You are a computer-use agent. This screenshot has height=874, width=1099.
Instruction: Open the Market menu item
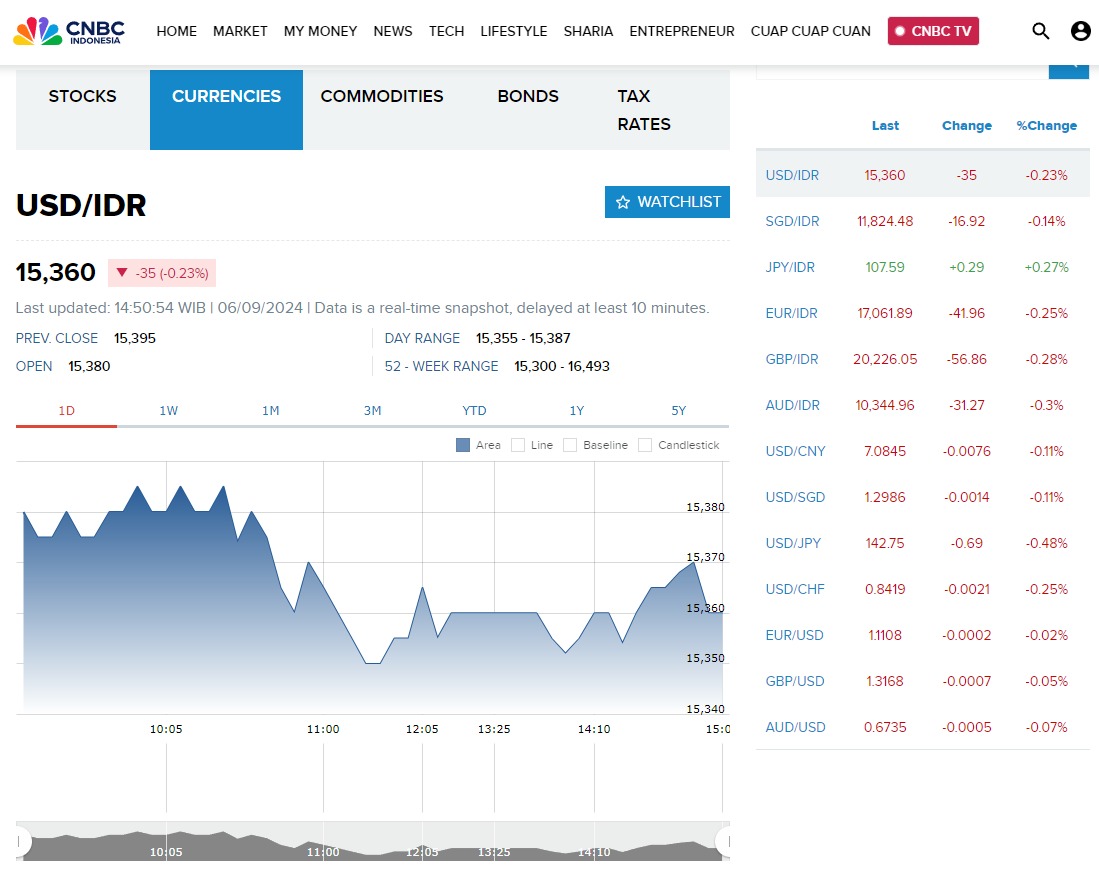click(240, 31)
